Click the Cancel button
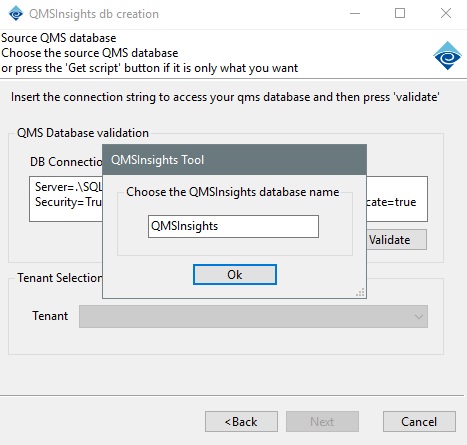This screenshot has width=467, height=445. coord(419,422)
